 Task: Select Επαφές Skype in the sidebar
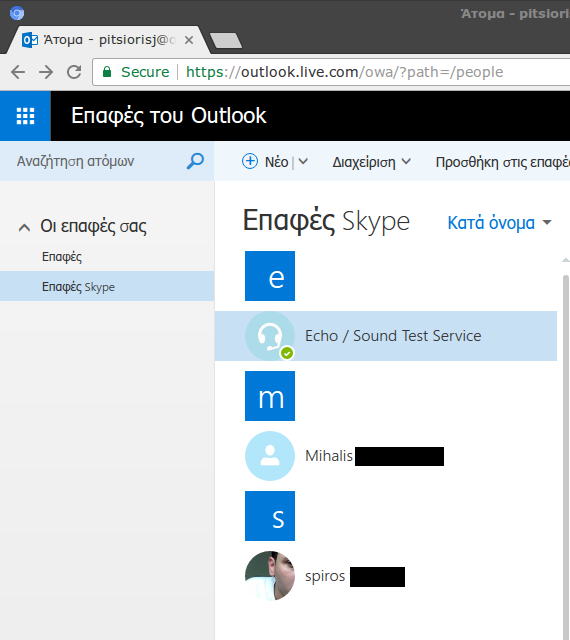[x=107, y=286]
